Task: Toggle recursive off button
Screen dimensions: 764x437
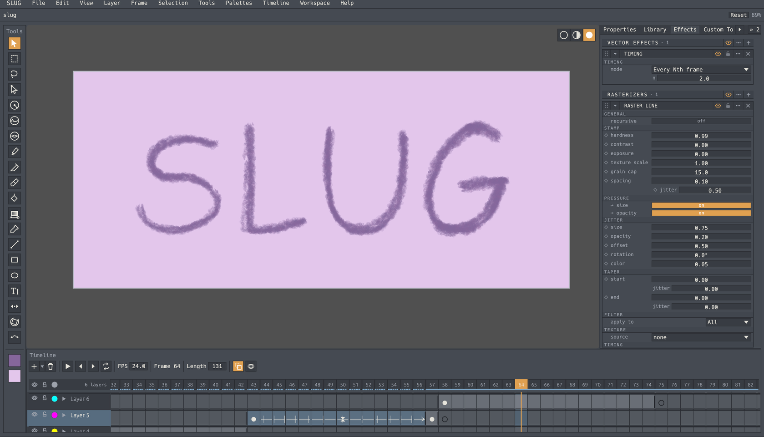Action: [x=701, y=121]
